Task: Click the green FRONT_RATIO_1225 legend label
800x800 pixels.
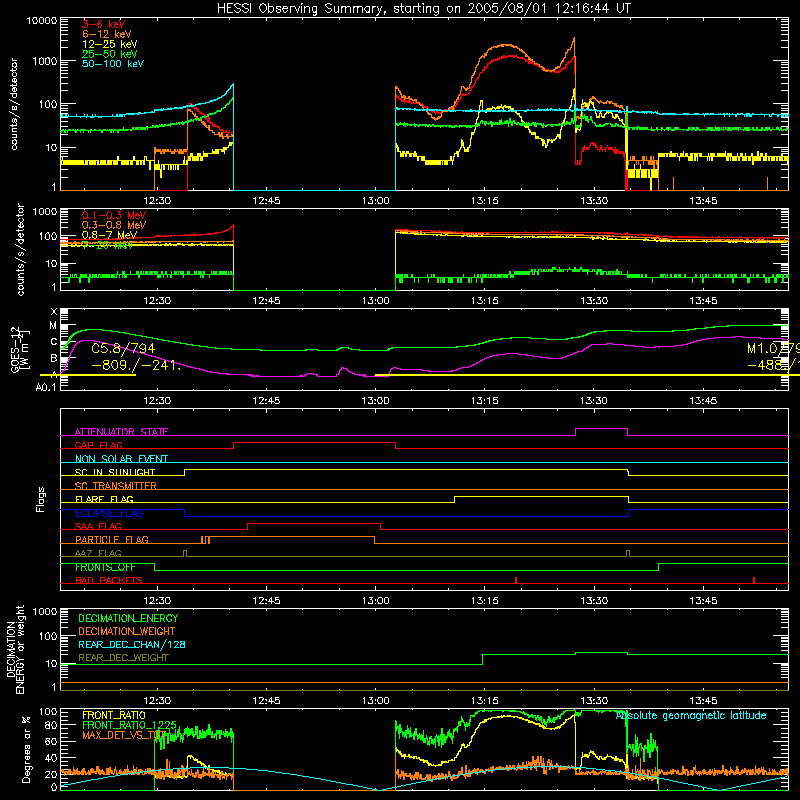Action: pyautogui.click(x=129, y=725)
